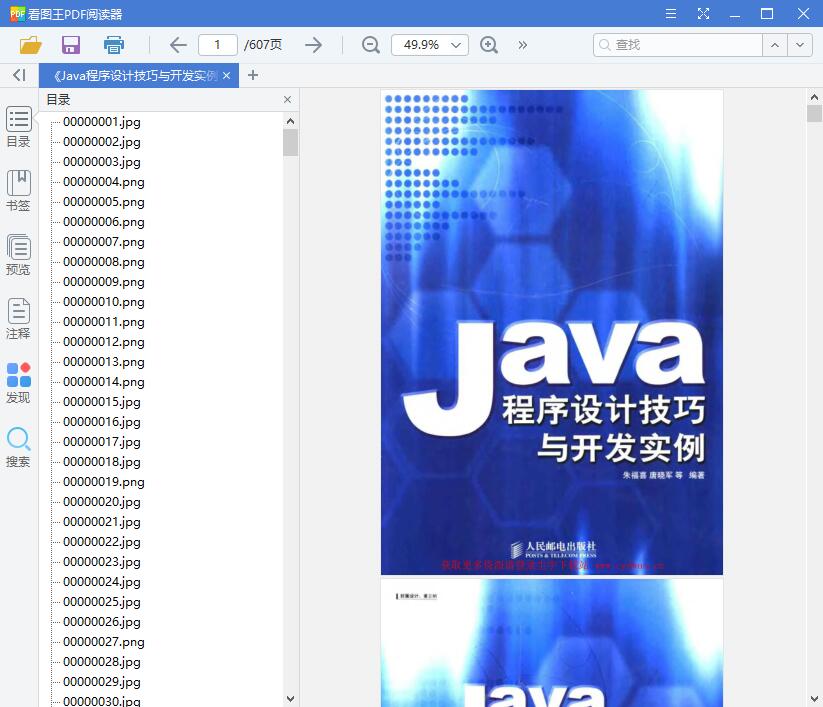Go to previous page with the left arrow
This screenshot has width=823, height=707.
[178, 45]
